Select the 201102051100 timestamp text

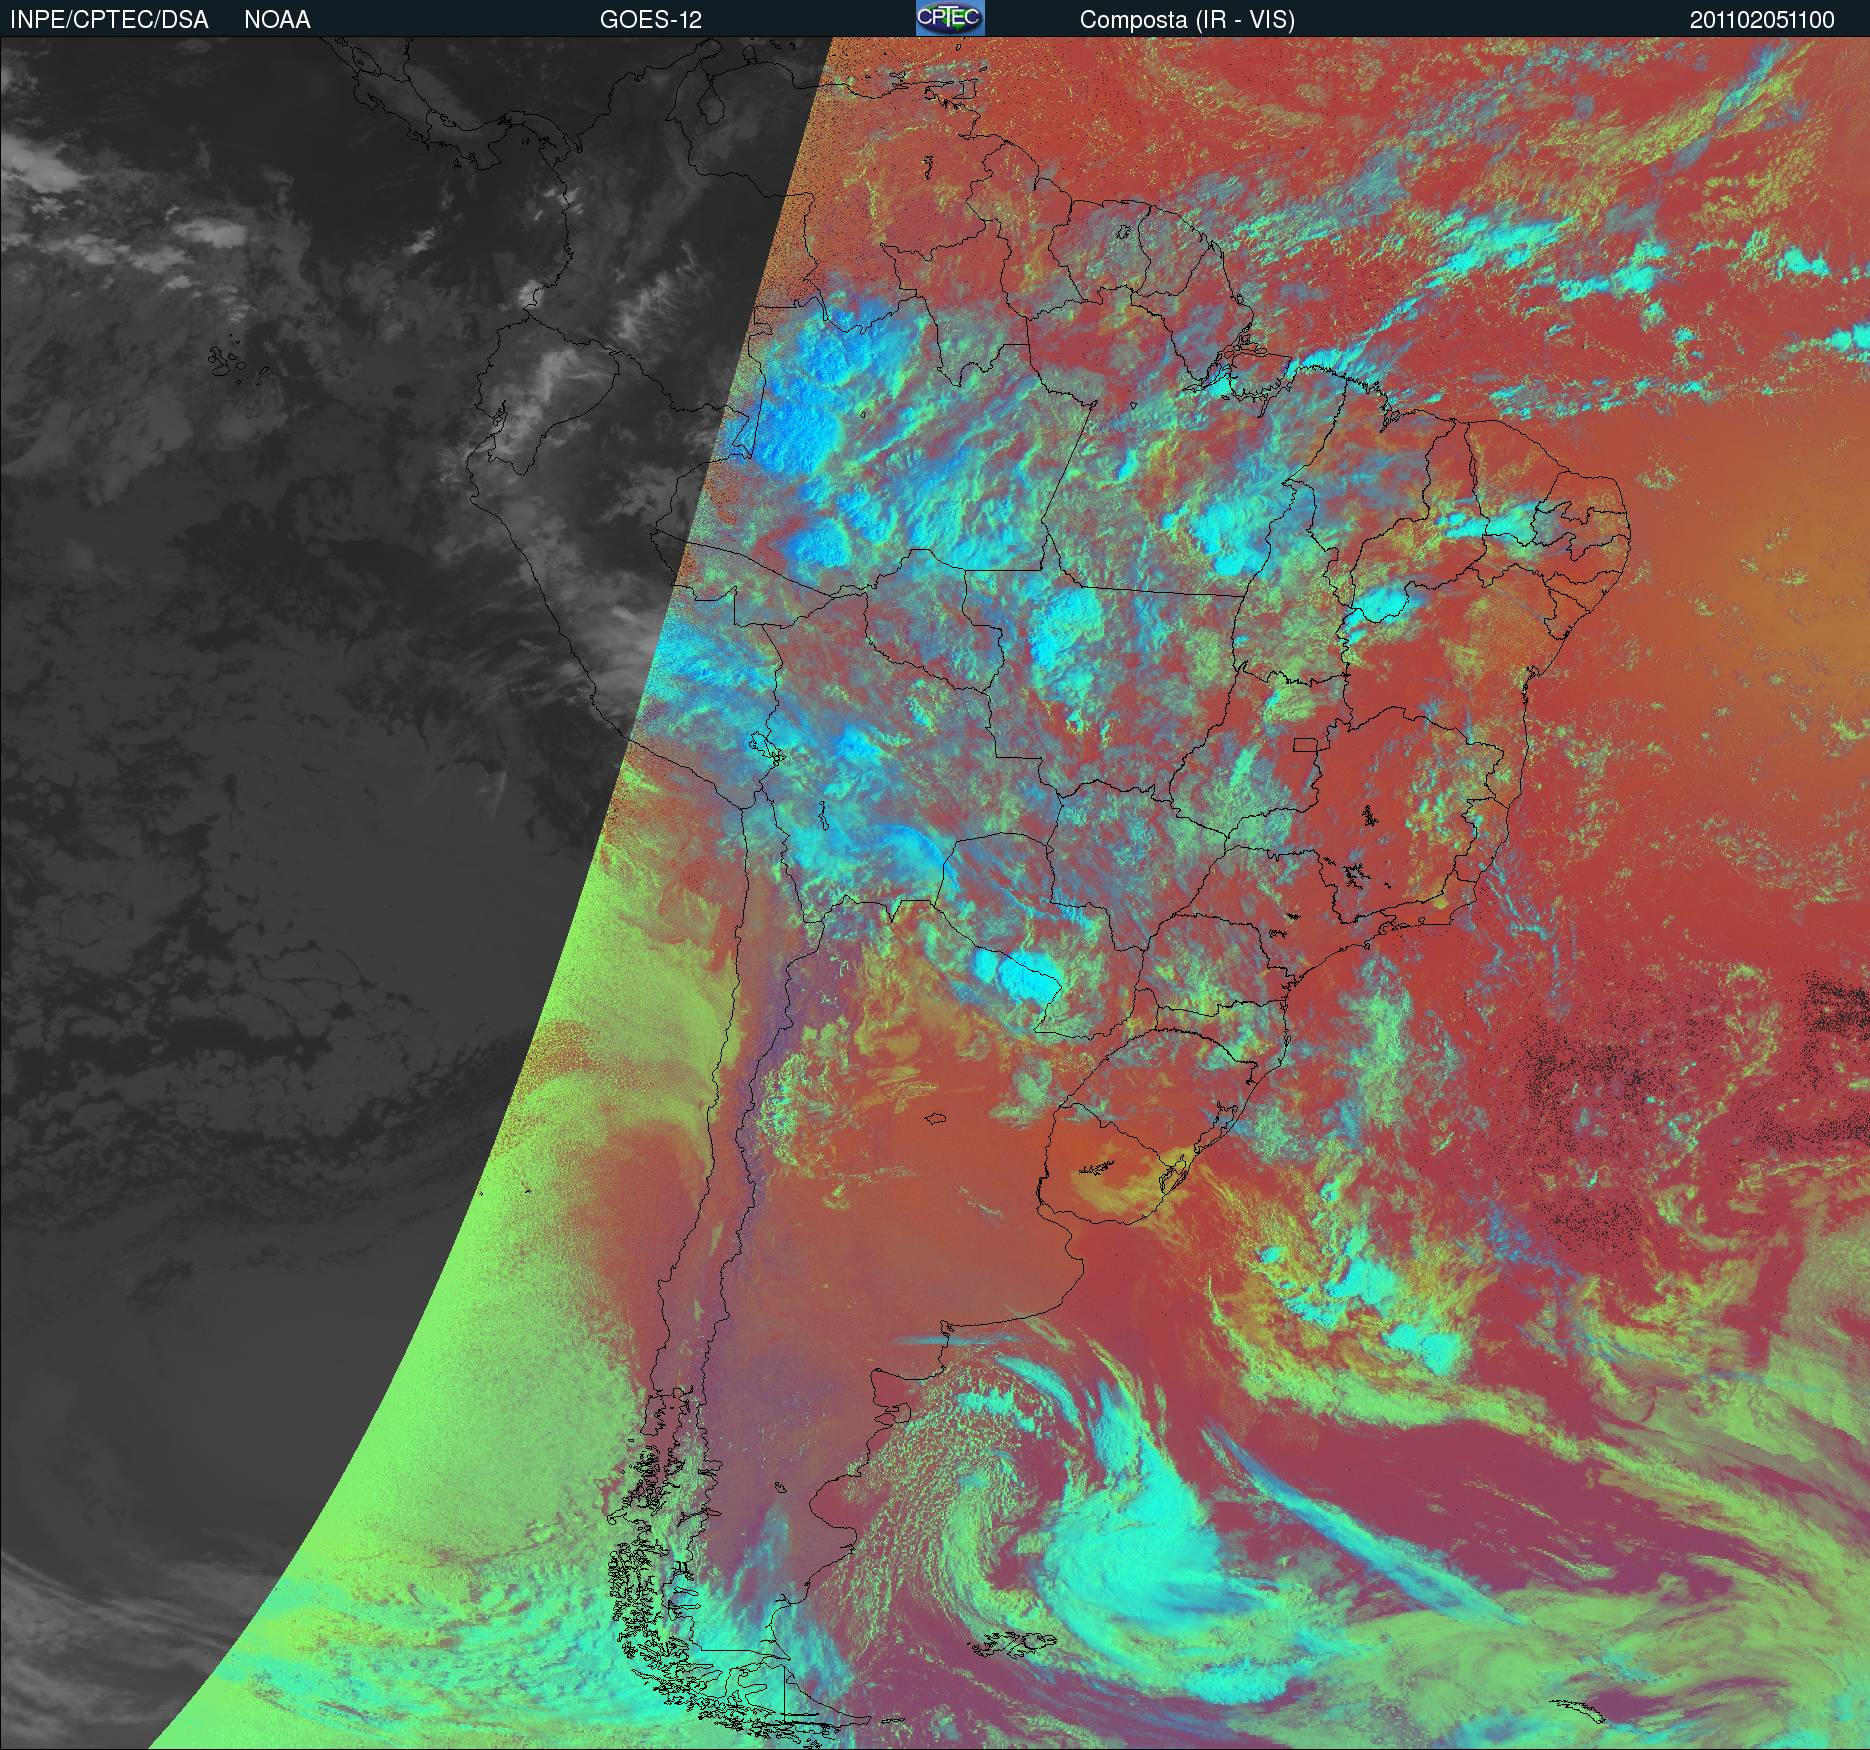1762,20
